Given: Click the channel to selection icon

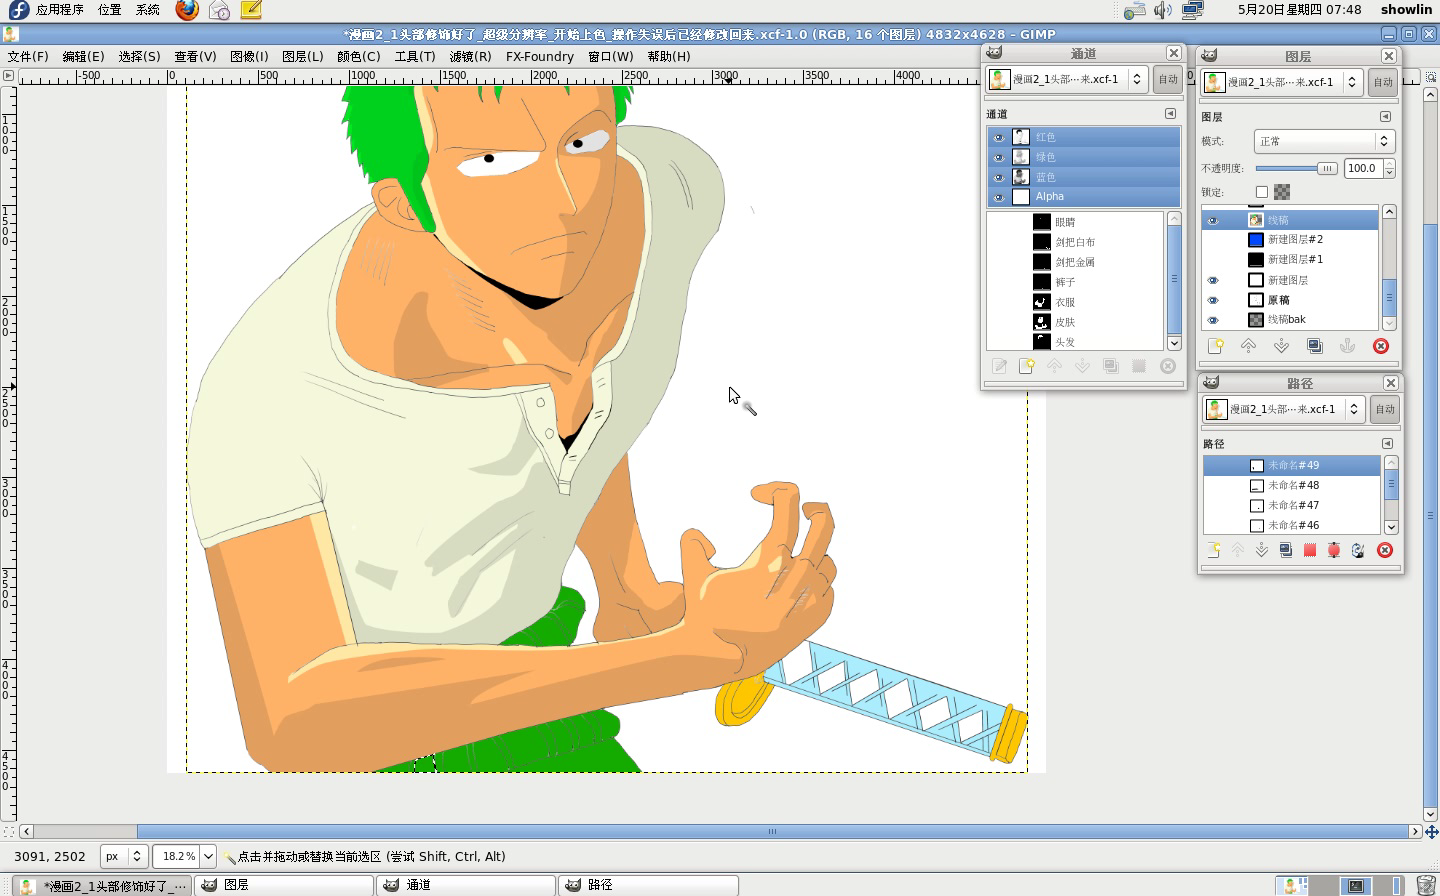Looking at the screenshot, I should click(1138, 366).
